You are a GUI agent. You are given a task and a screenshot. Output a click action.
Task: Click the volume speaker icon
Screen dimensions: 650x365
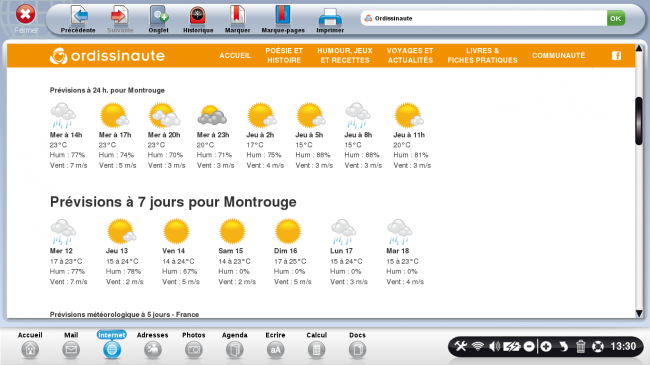(494, 346)
